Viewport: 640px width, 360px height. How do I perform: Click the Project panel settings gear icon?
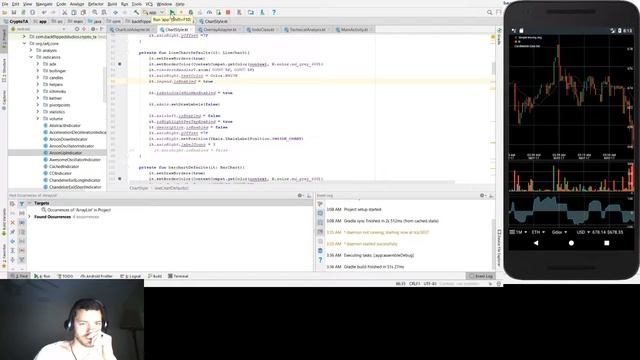point(93,29)
